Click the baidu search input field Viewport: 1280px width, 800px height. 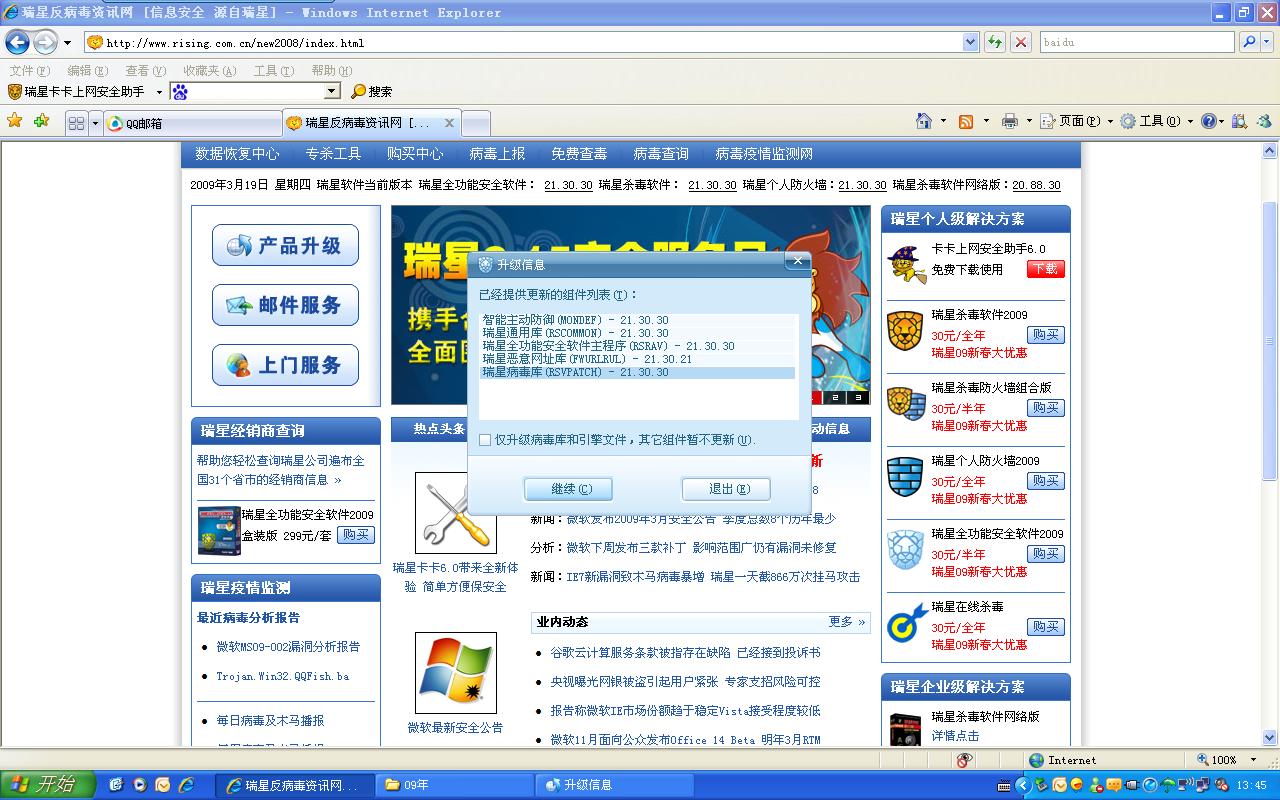click(1137, 42)
